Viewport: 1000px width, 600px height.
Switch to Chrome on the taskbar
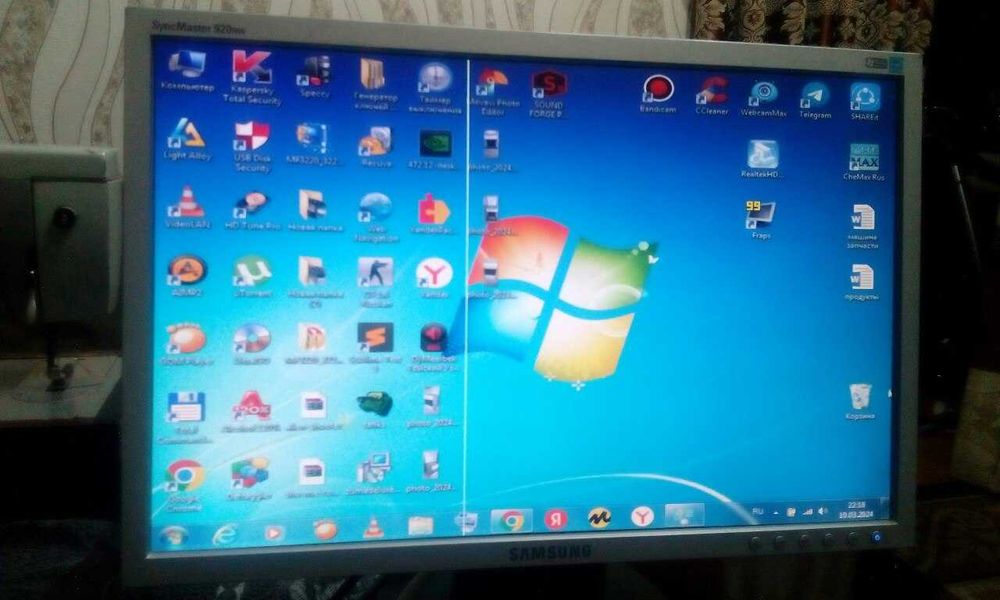coord(511,522)
